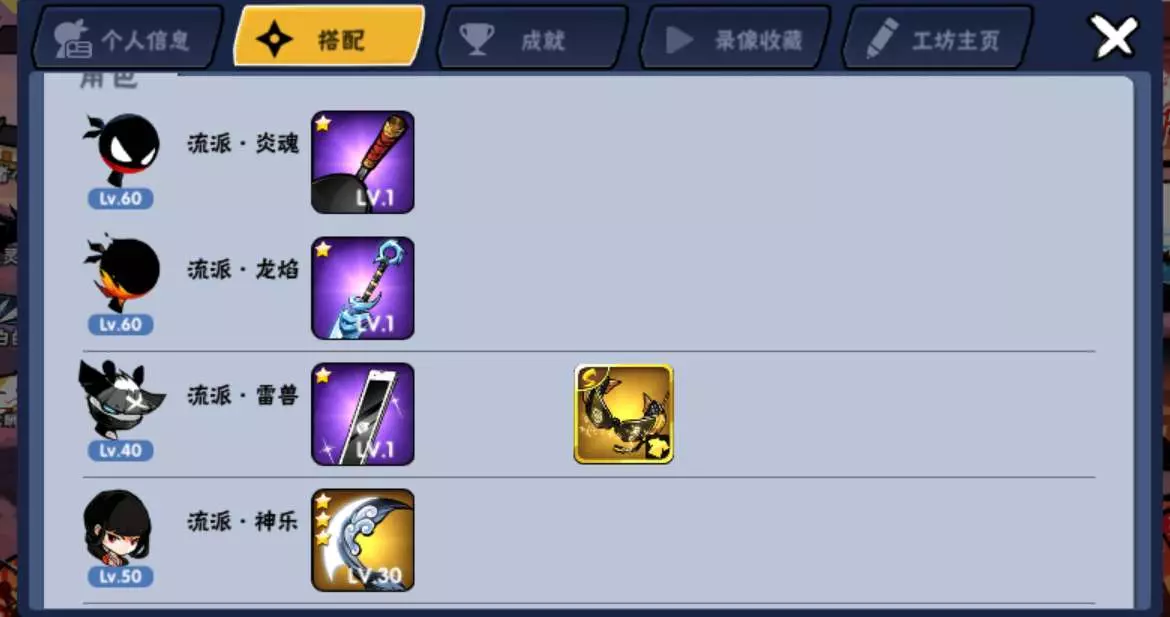Tap the Lv.40 level badge
The width and height of the screenshot is (1170, 617).
tap(120, 451)
